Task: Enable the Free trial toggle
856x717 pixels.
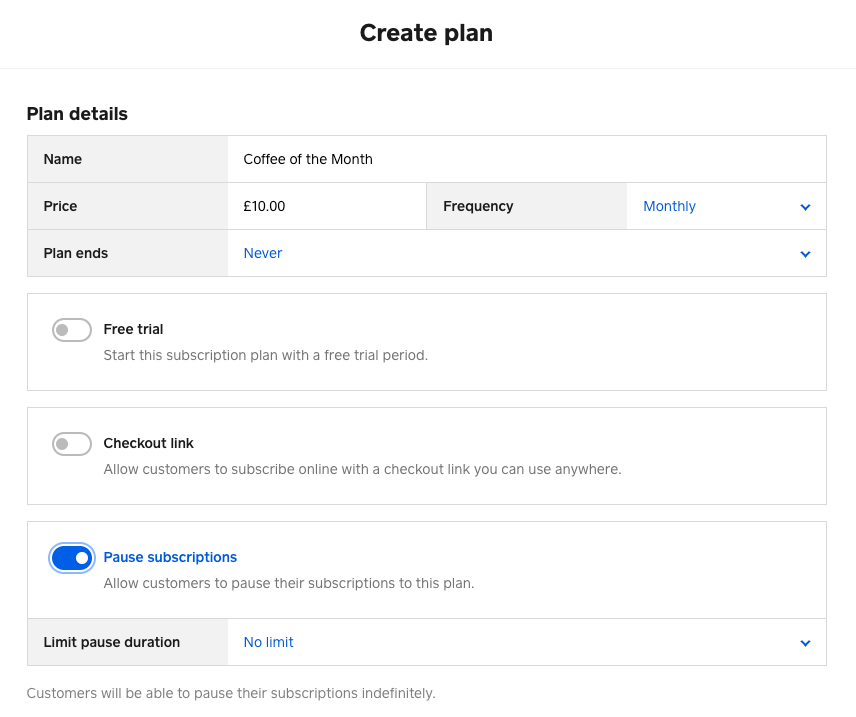Action: tap(72, 330)
